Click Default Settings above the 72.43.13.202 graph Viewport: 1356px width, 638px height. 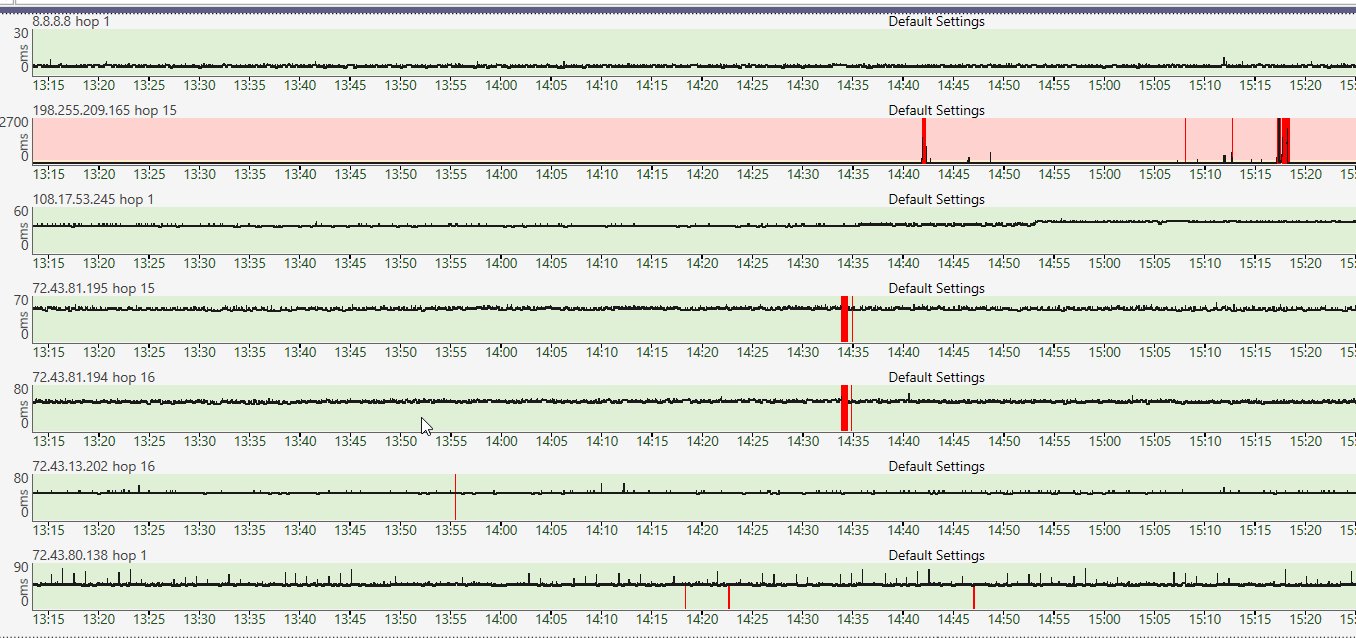936,466
